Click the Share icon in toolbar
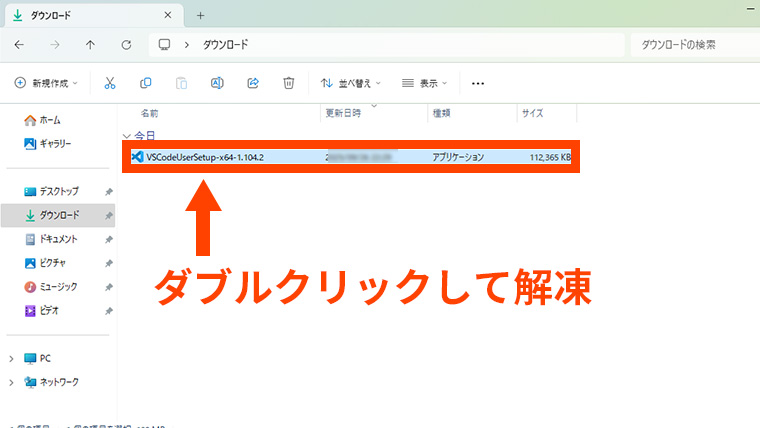The image size is (760, 428). click(253, 83)
